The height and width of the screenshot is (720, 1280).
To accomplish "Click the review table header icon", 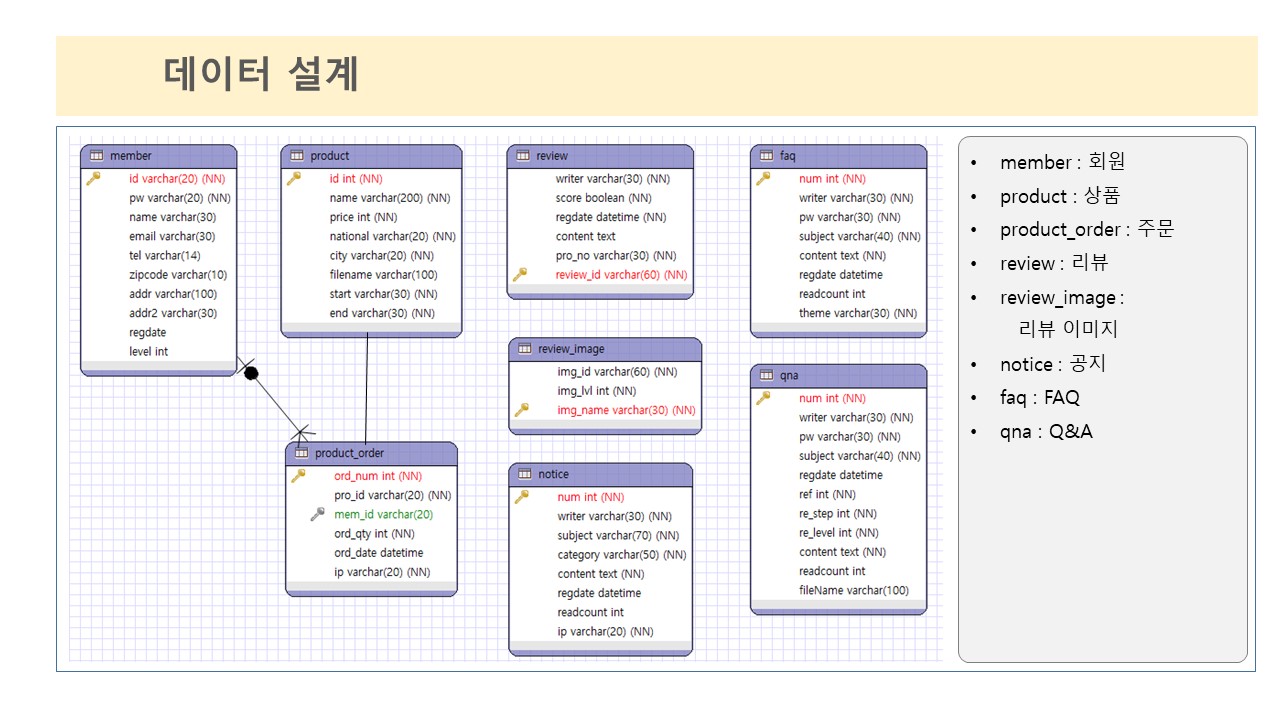I will click(523, 156).
